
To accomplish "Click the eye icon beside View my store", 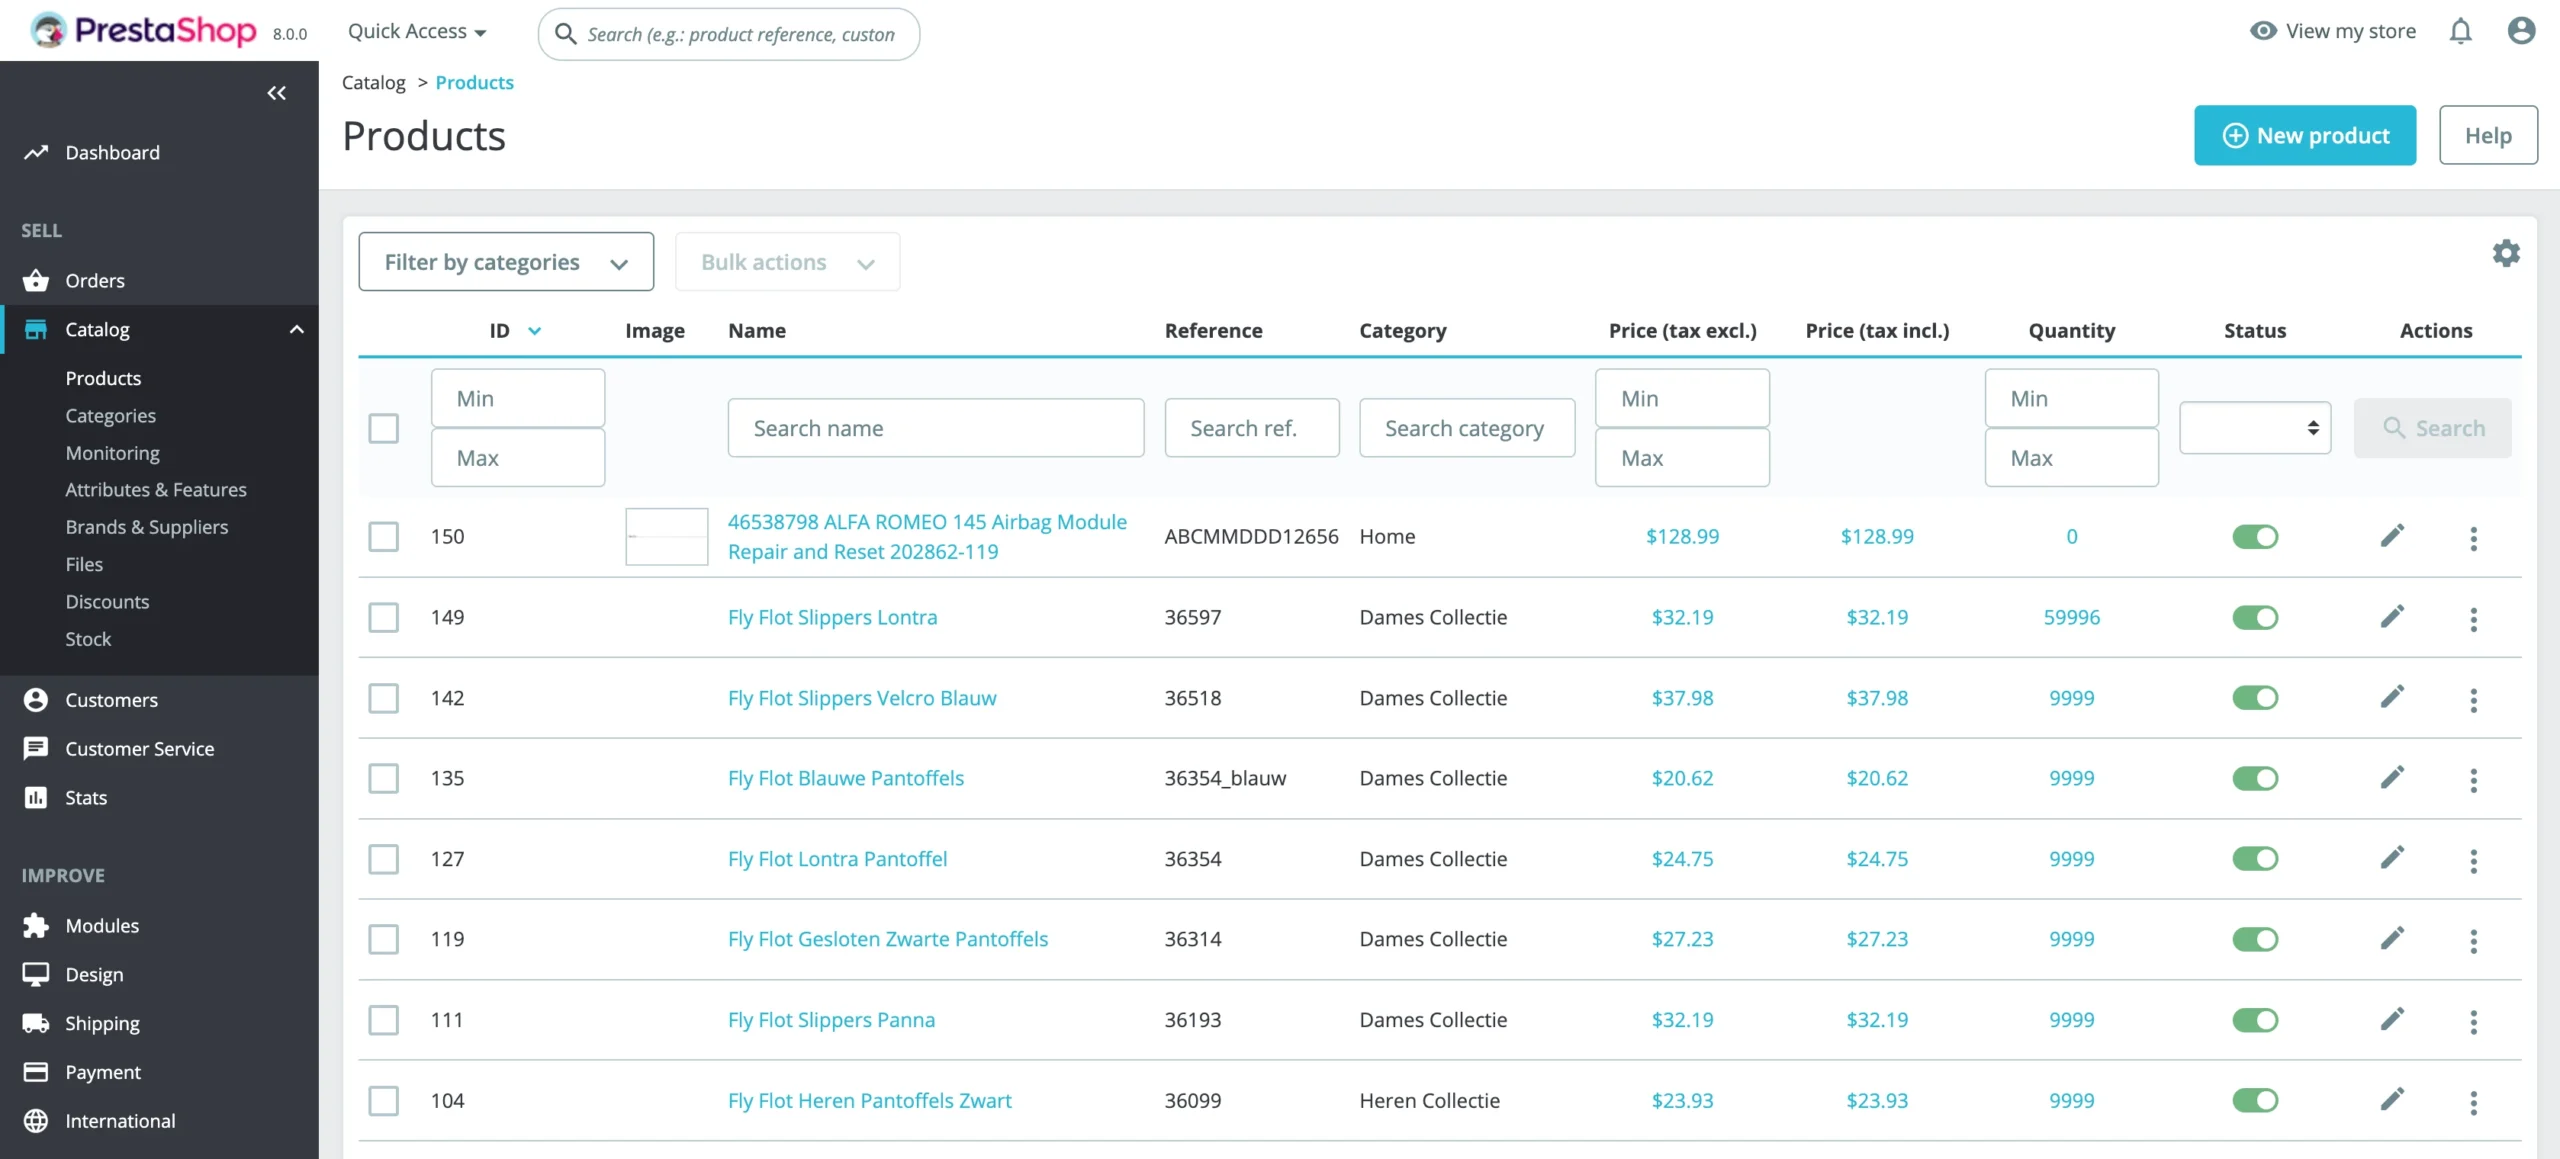I will point(2263,31).
